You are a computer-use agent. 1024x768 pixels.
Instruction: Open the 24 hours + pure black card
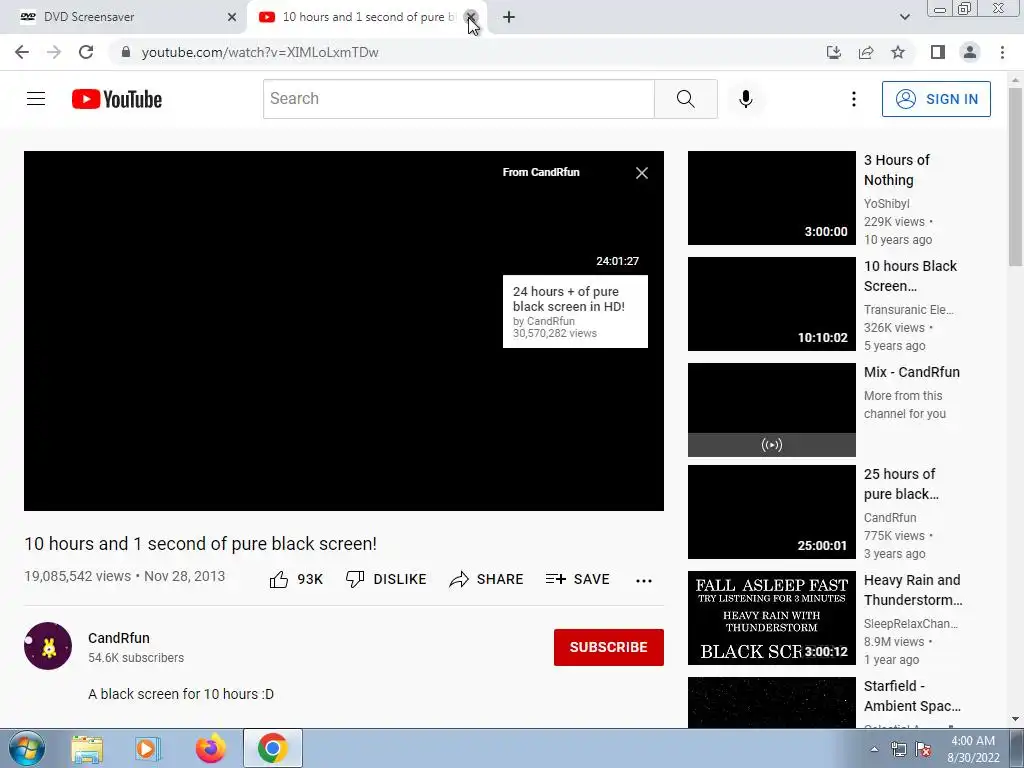coord(575,312)
